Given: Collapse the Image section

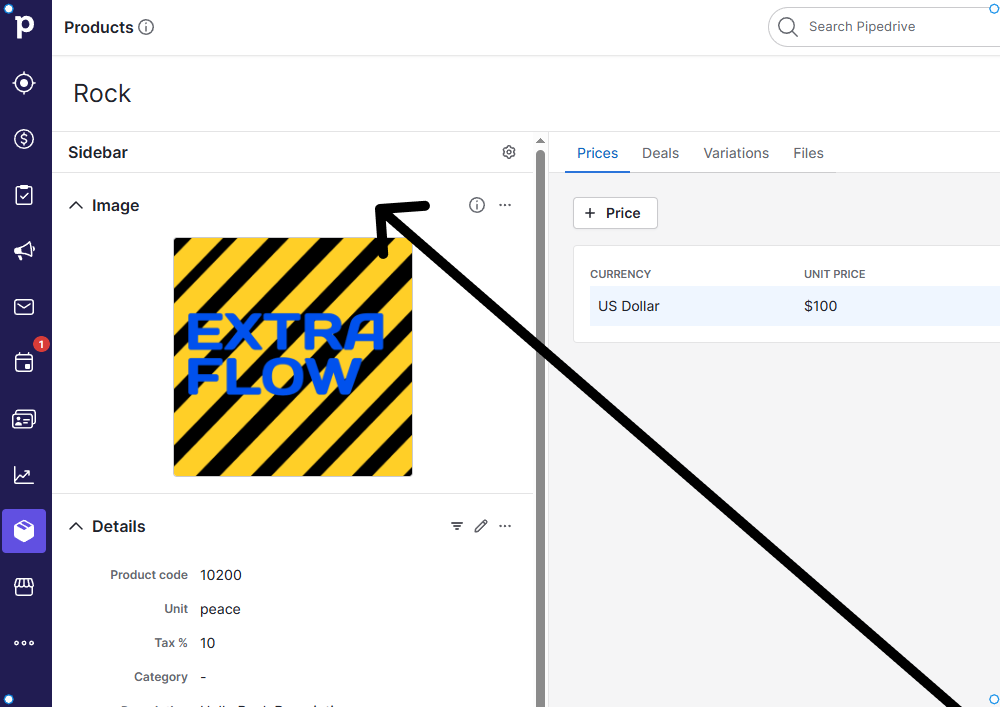Looking at the screenshot, I should tap(76, 205).
